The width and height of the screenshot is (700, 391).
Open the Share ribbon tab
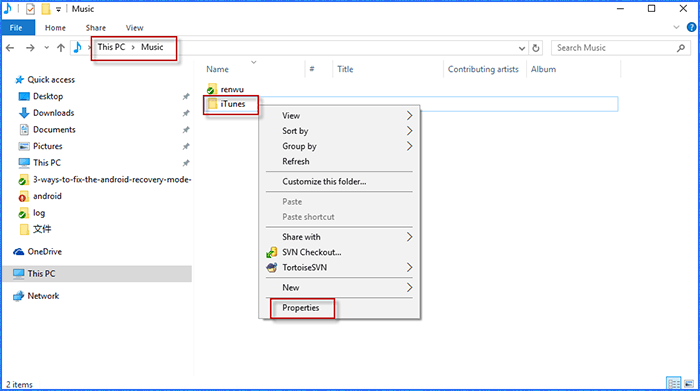coord(96,28)
